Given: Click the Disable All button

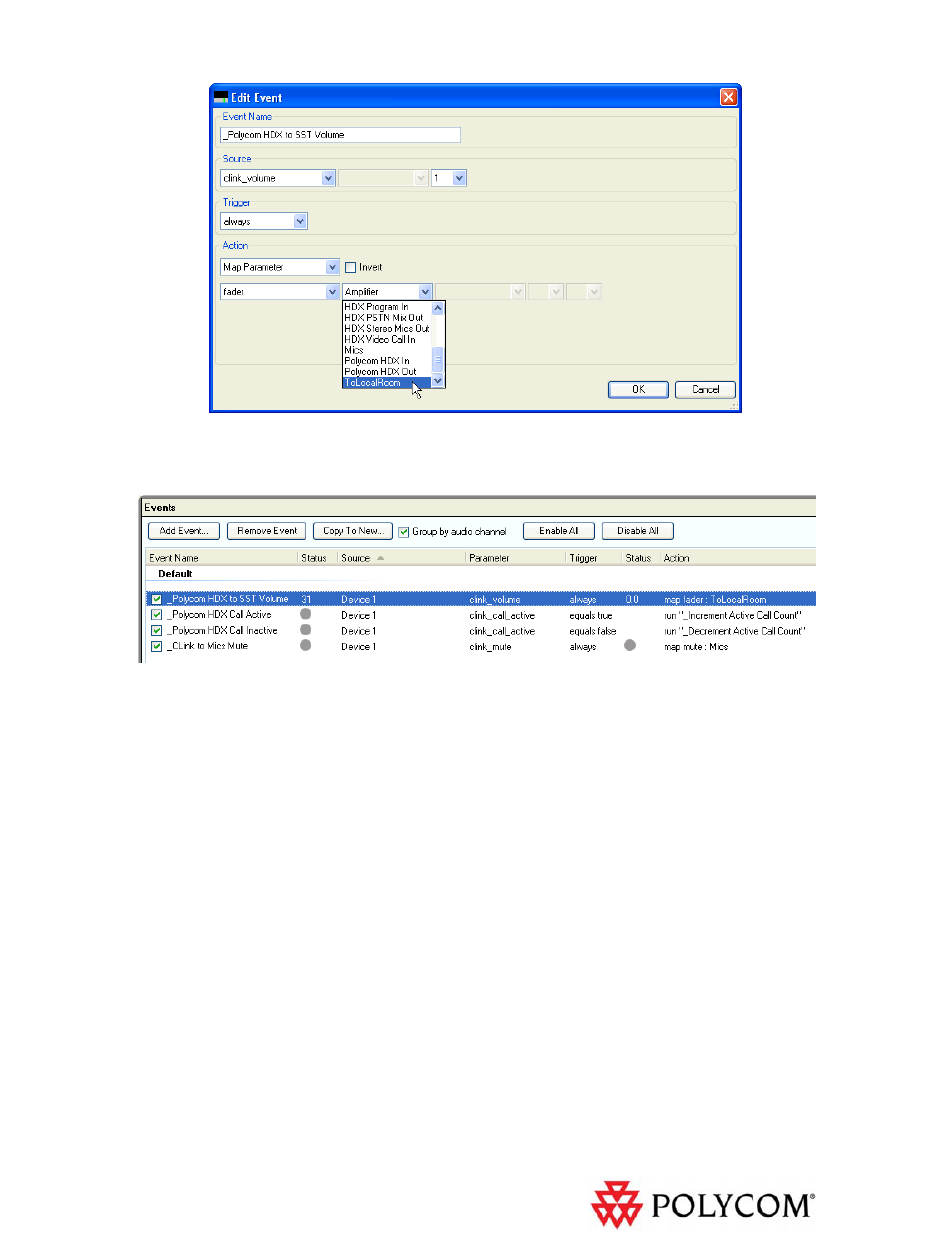Looking at the screenshot, I should tap(638, 531).
